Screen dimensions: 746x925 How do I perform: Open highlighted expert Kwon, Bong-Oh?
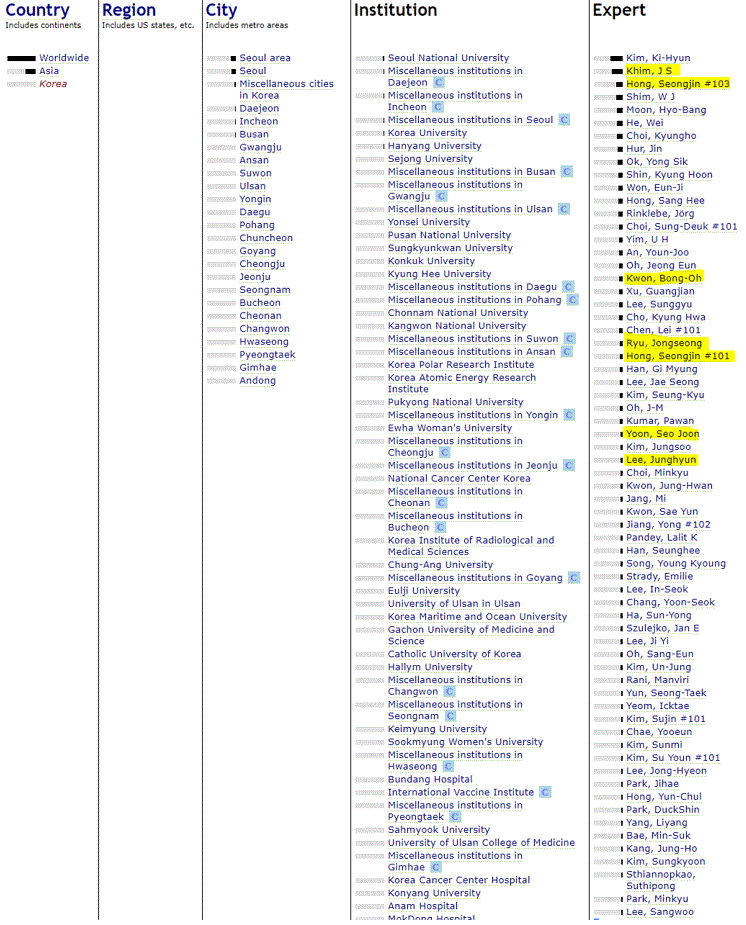pos(664,278)
